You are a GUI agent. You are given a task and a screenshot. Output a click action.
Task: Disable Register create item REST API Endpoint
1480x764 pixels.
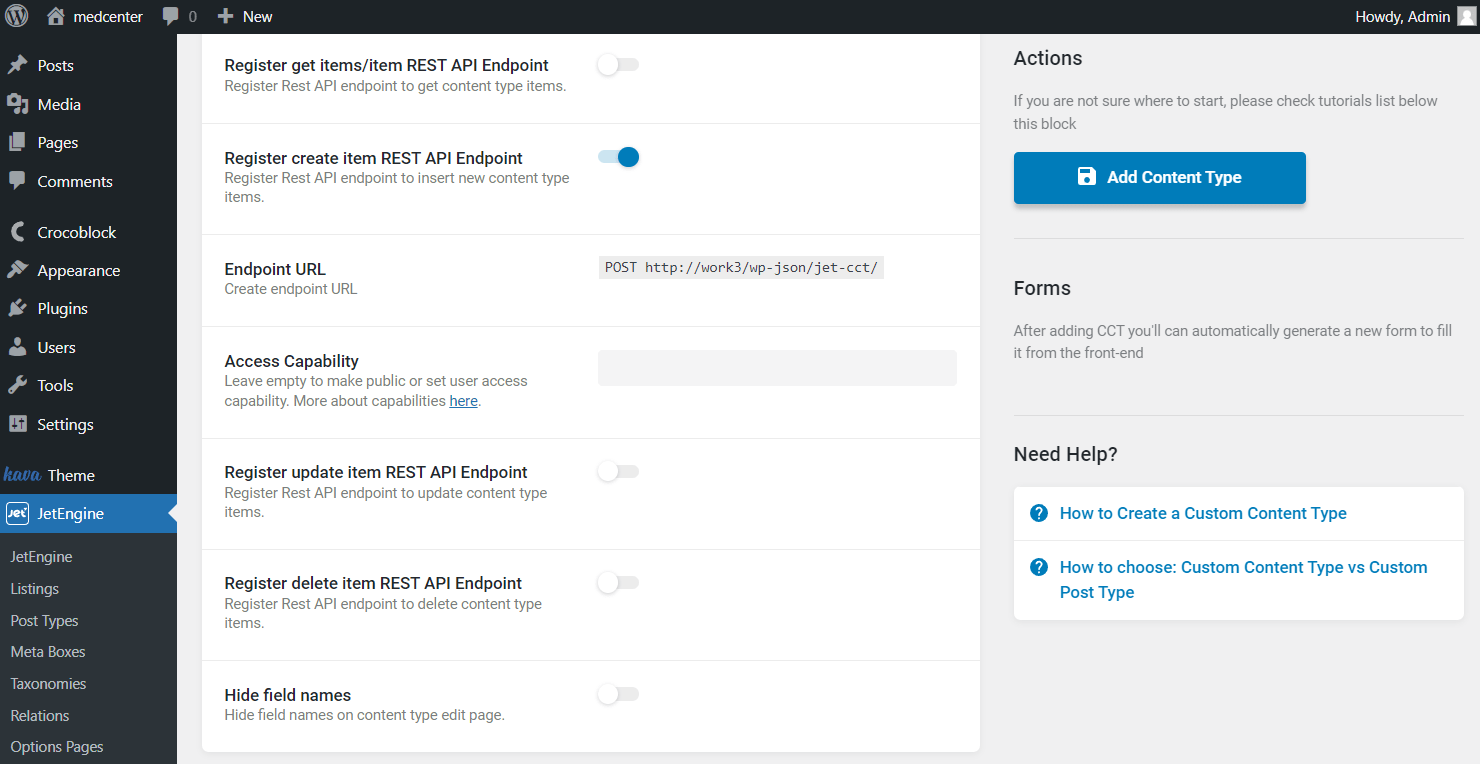point(617,157)
